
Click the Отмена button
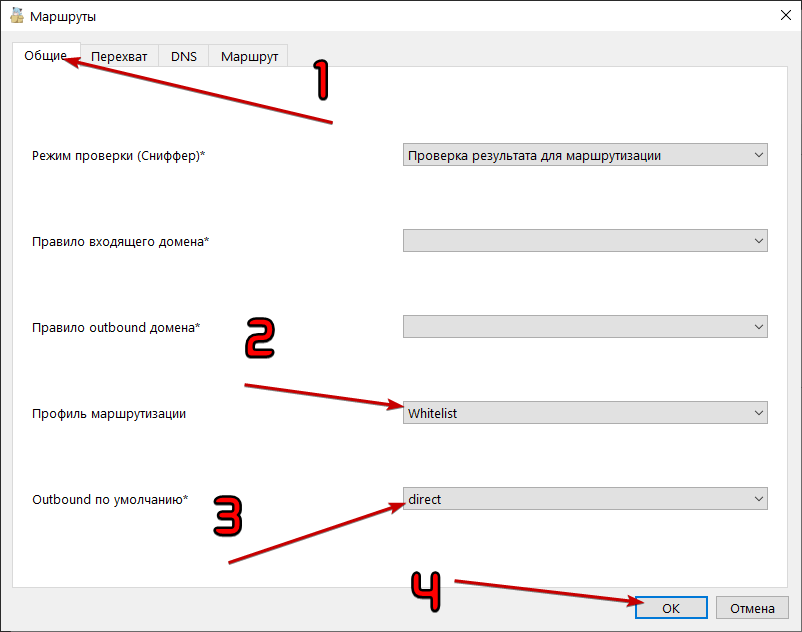(x=752, y=608)
